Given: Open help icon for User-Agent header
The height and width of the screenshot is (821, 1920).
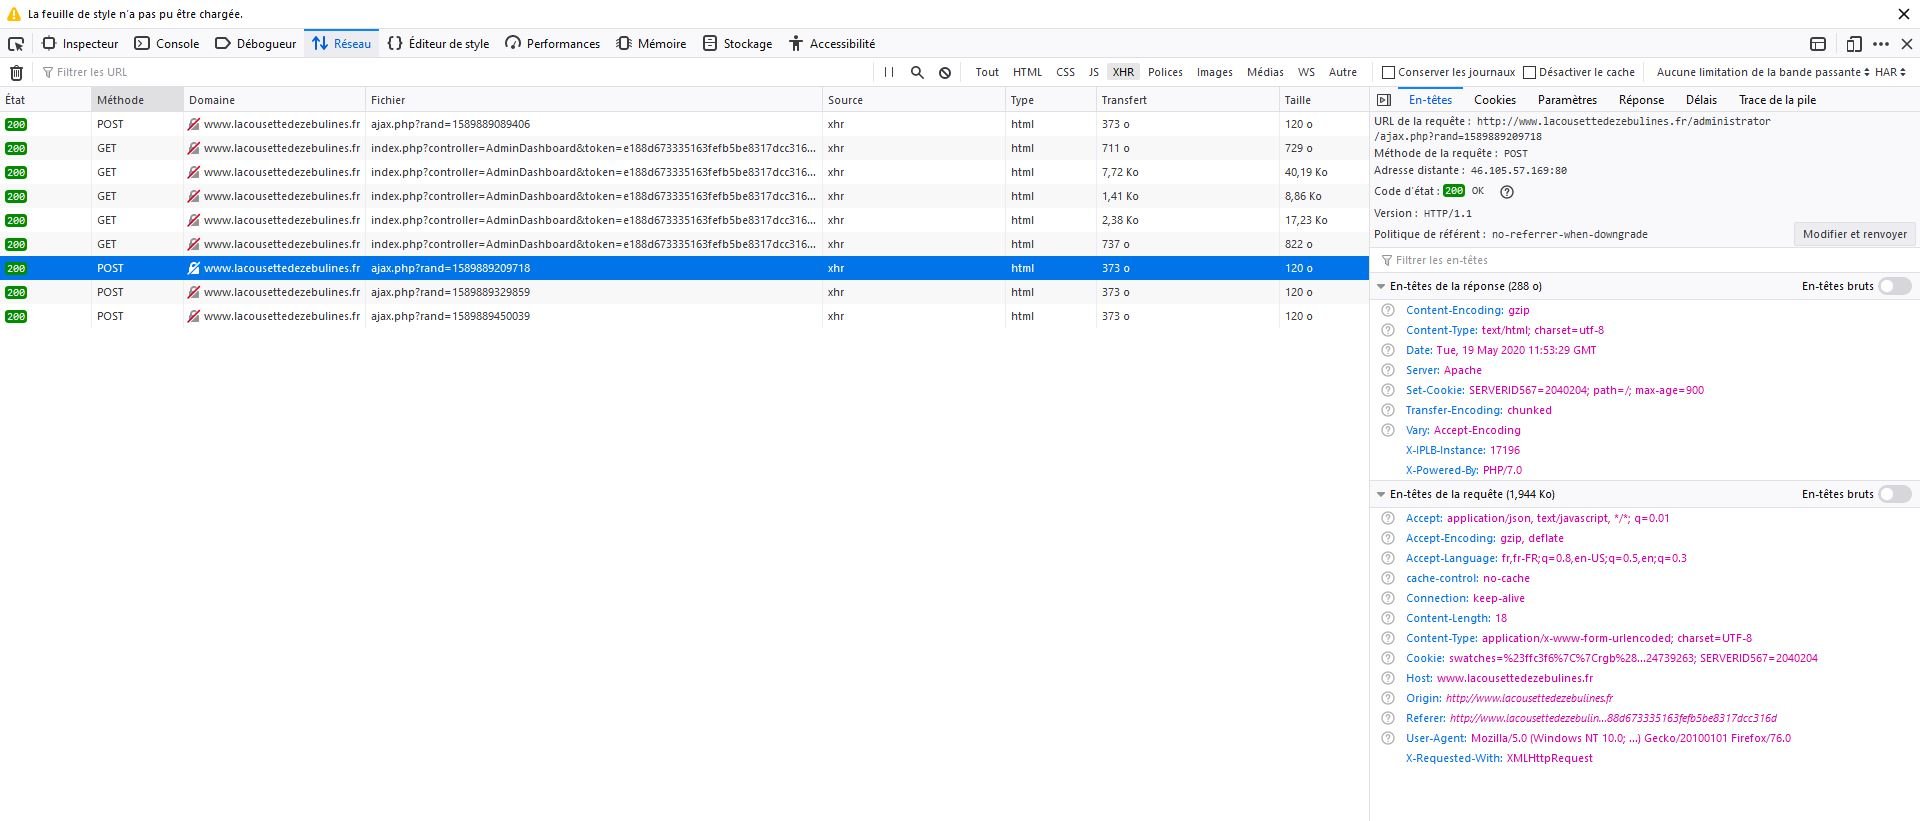Looking at the screenshot, I should coord(1388,738).
